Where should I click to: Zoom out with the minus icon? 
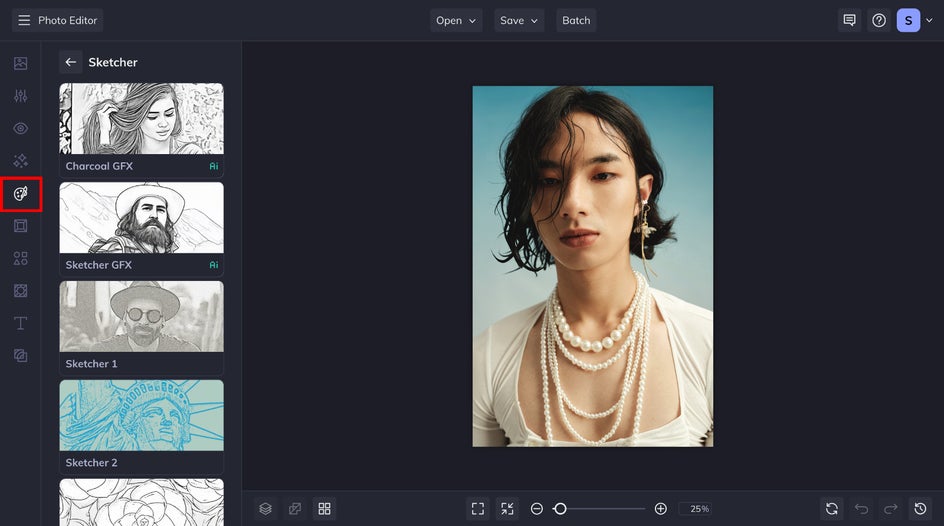tap(536, 509)
